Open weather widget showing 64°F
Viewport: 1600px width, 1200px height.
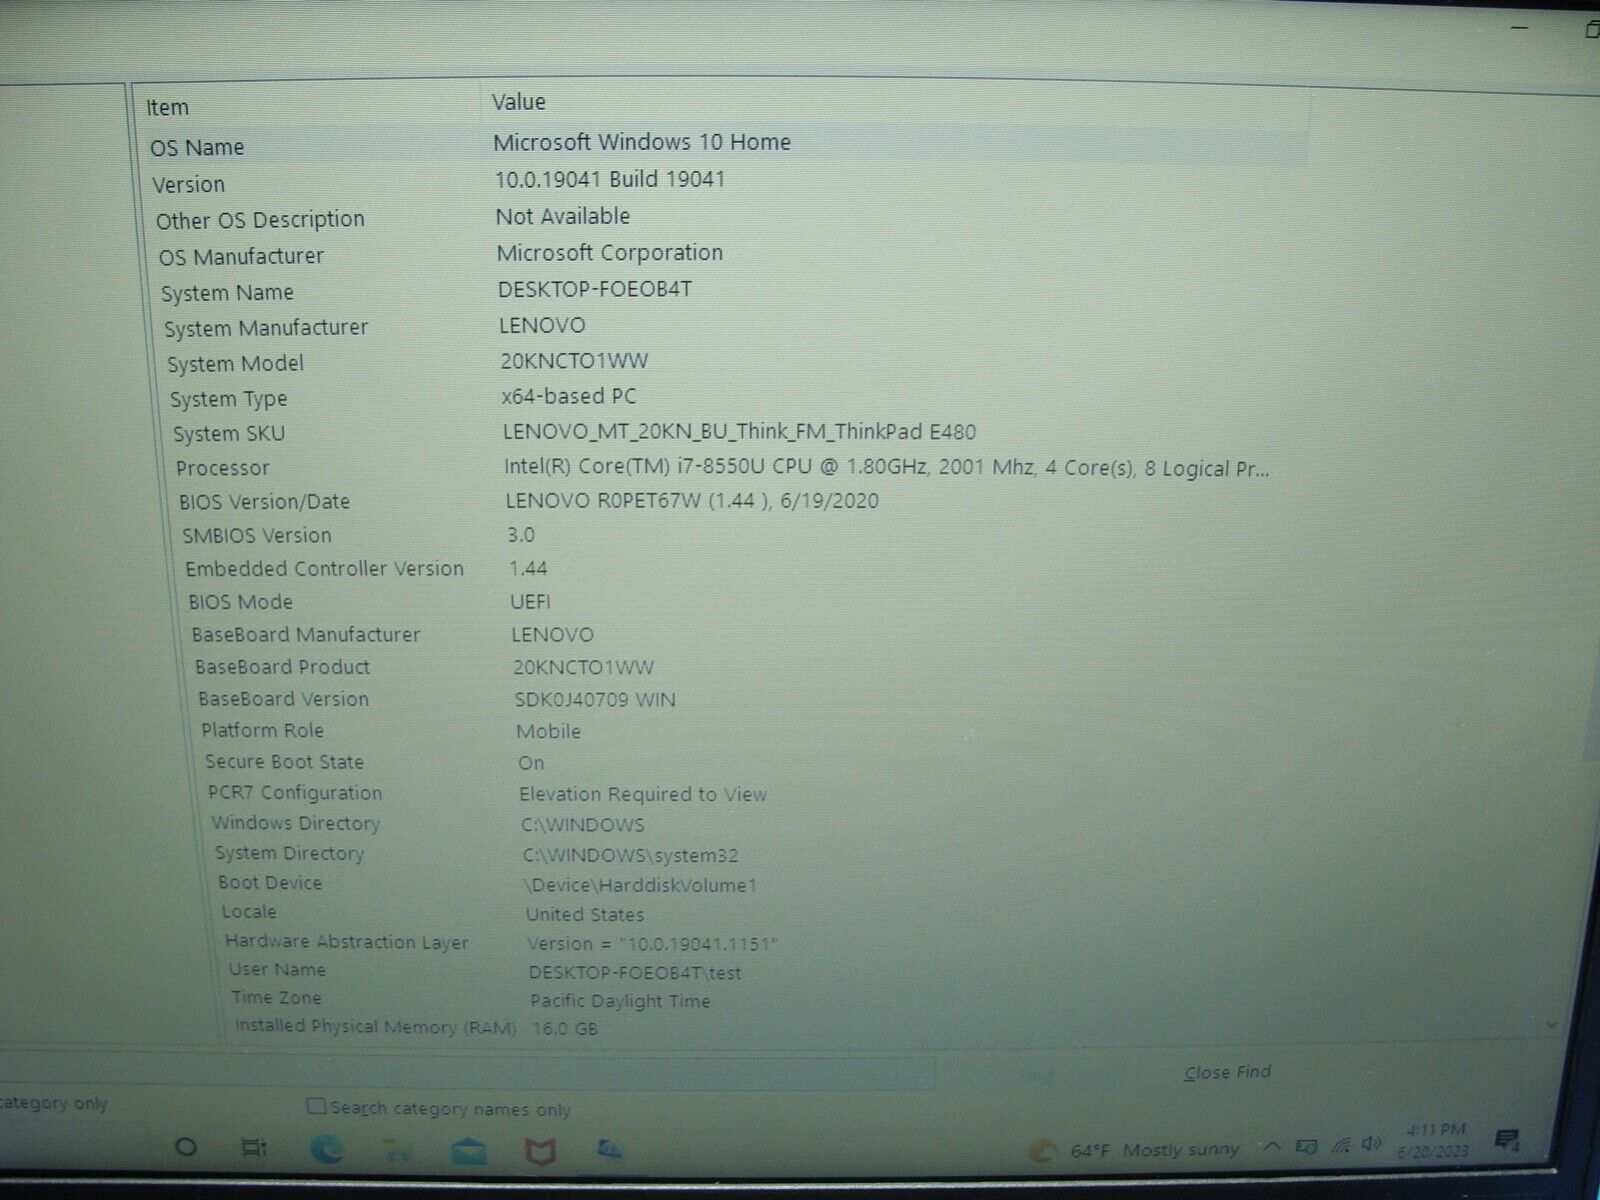(1134, 1150)
